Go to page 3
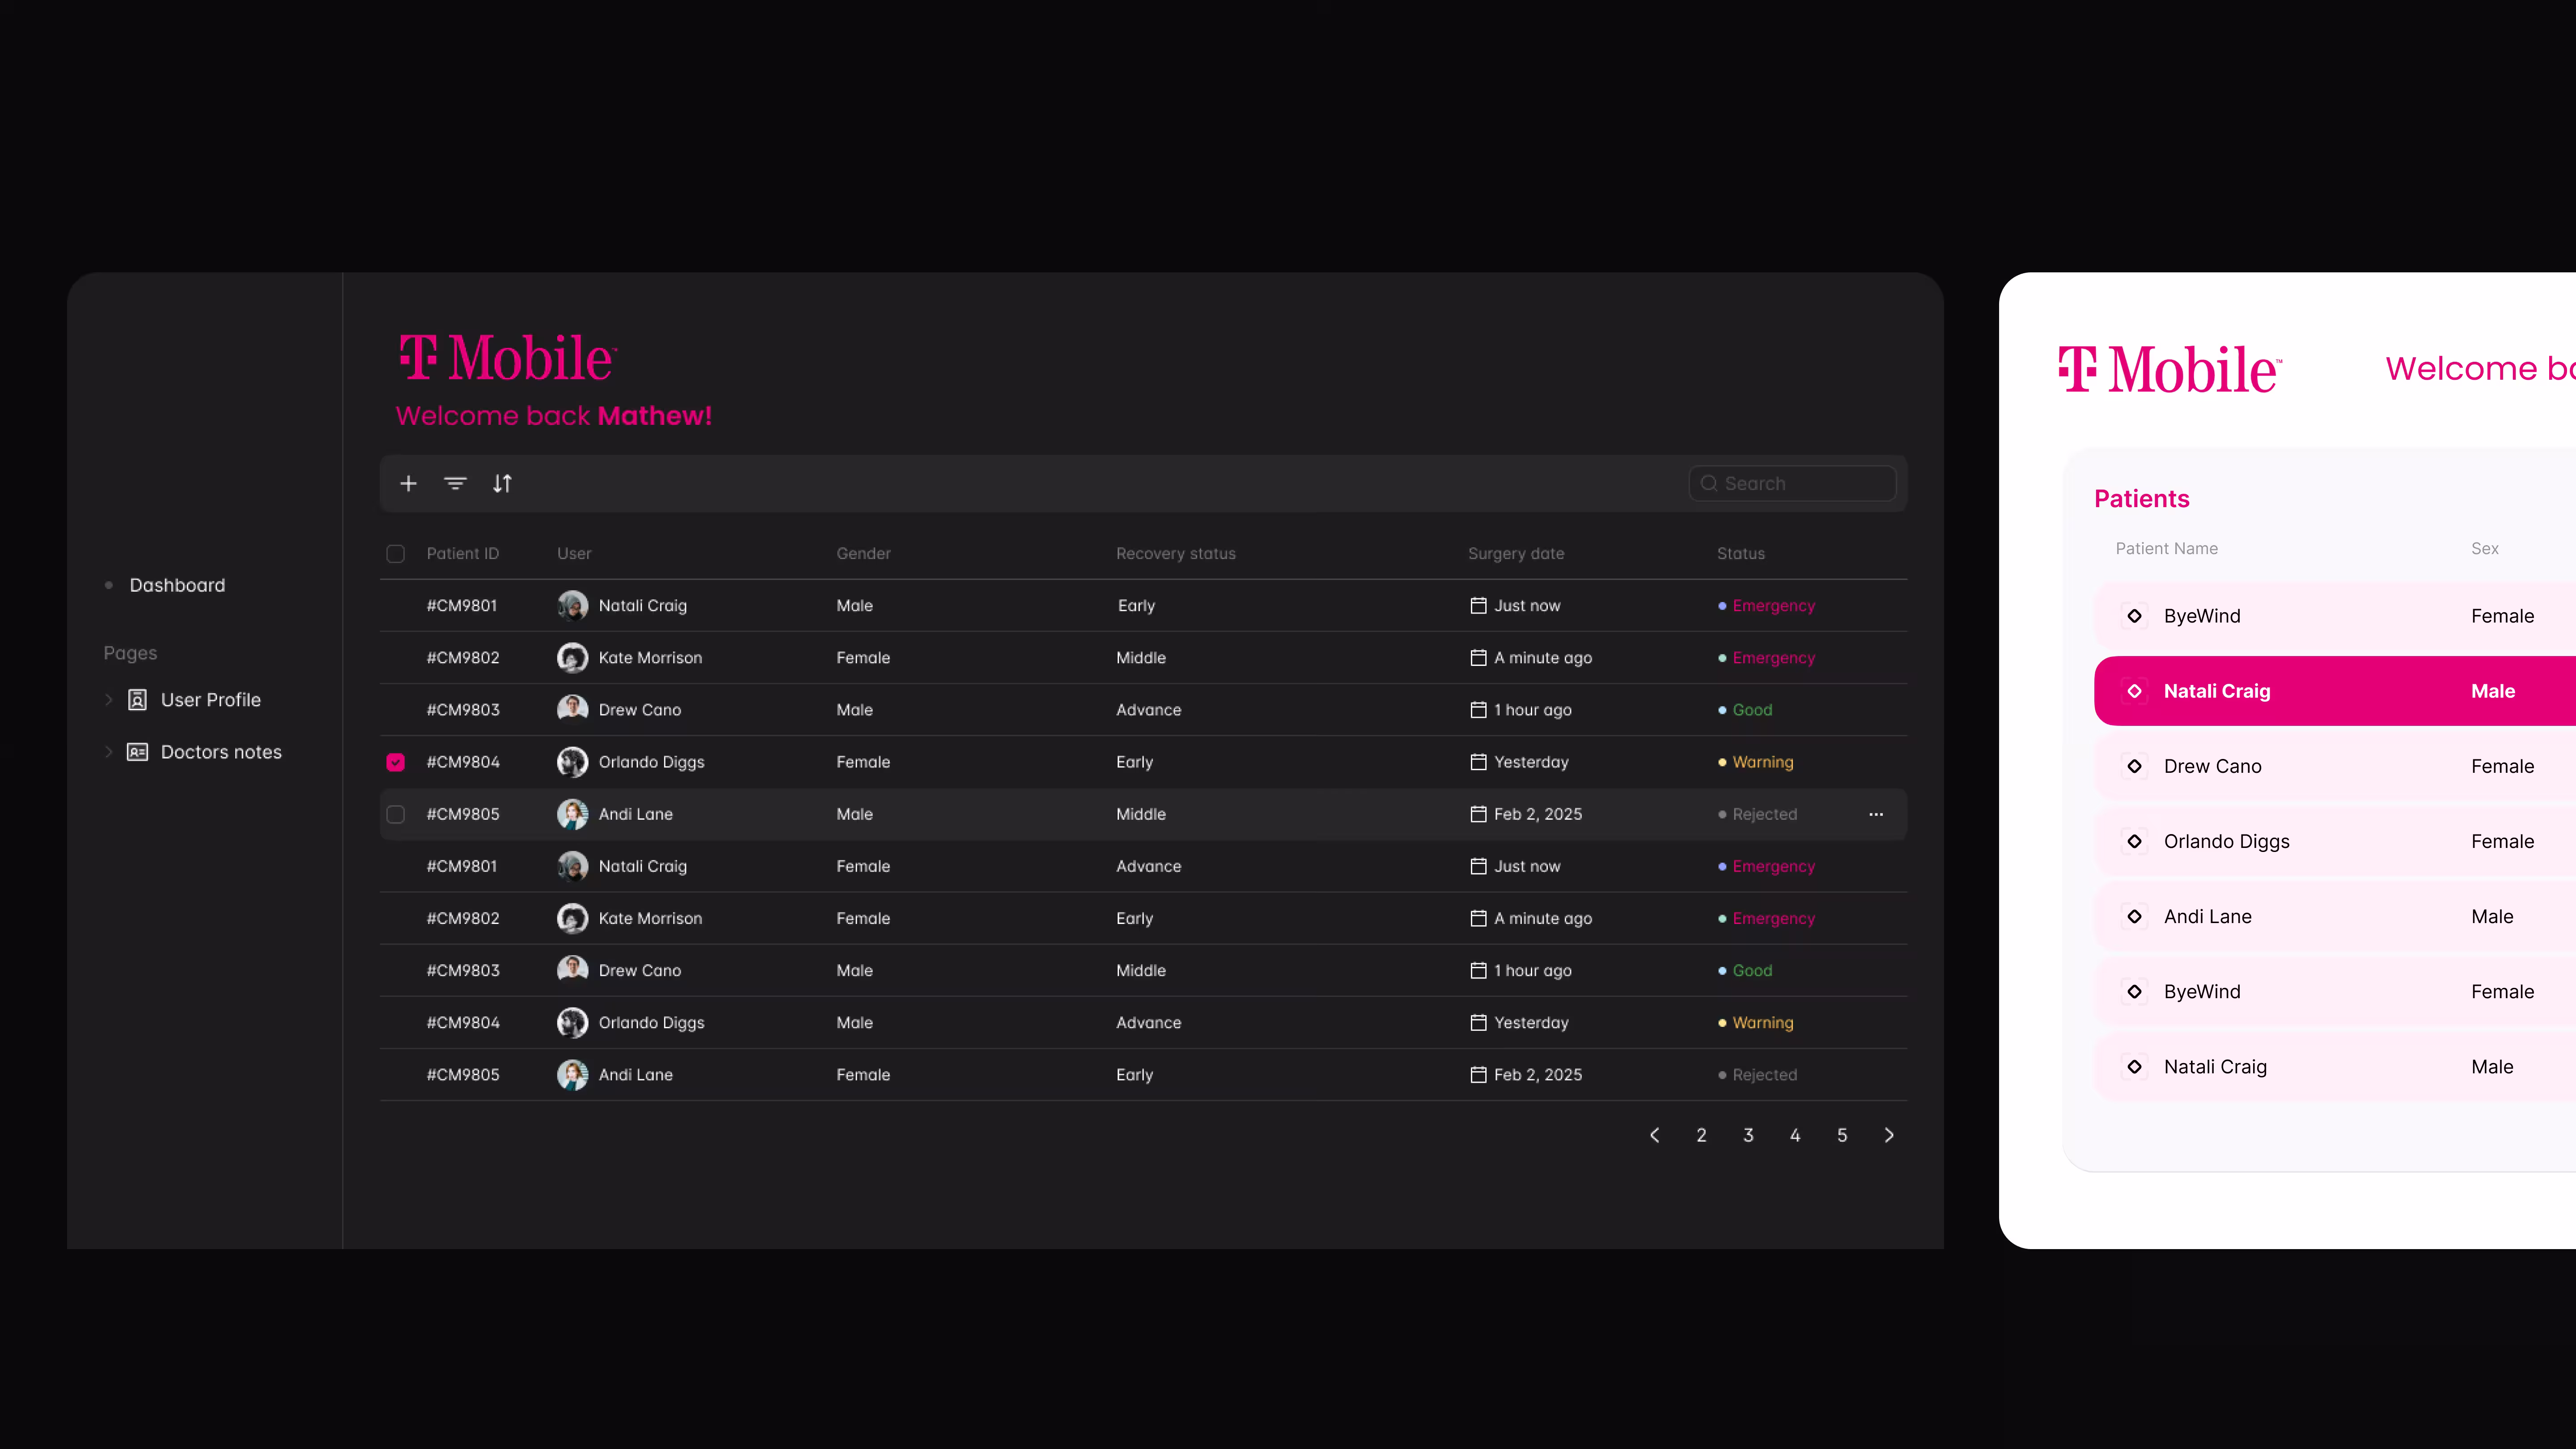Image resolution: width=2576 pixels, height=1449 pixels. 1748,1135
